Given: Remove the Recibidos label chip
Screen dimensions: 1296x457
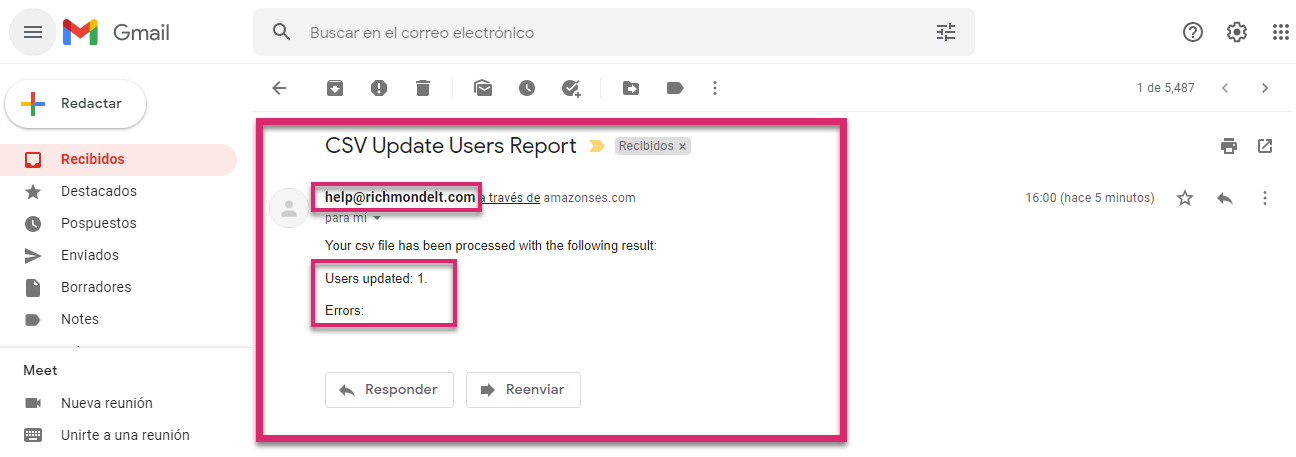Looking at the screenshot, I should point(683,146).
